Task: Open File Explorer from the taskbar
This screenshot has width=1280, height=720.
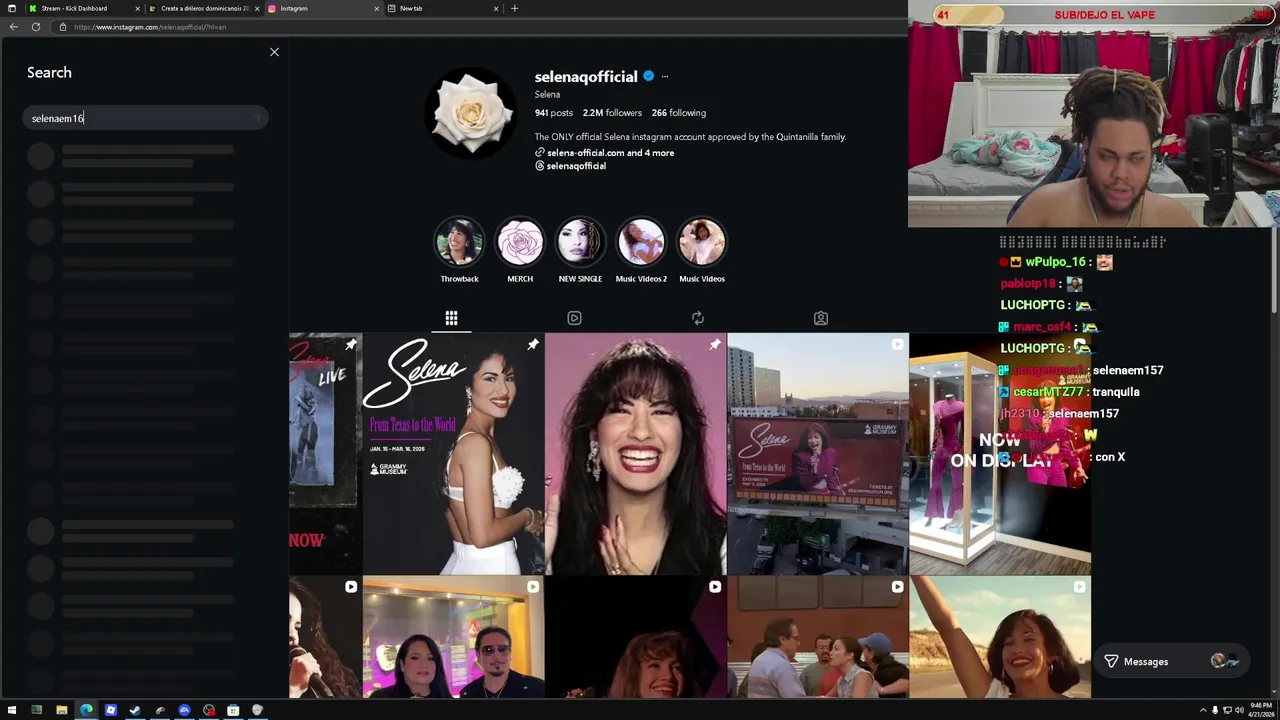Action: pos(61,710)
